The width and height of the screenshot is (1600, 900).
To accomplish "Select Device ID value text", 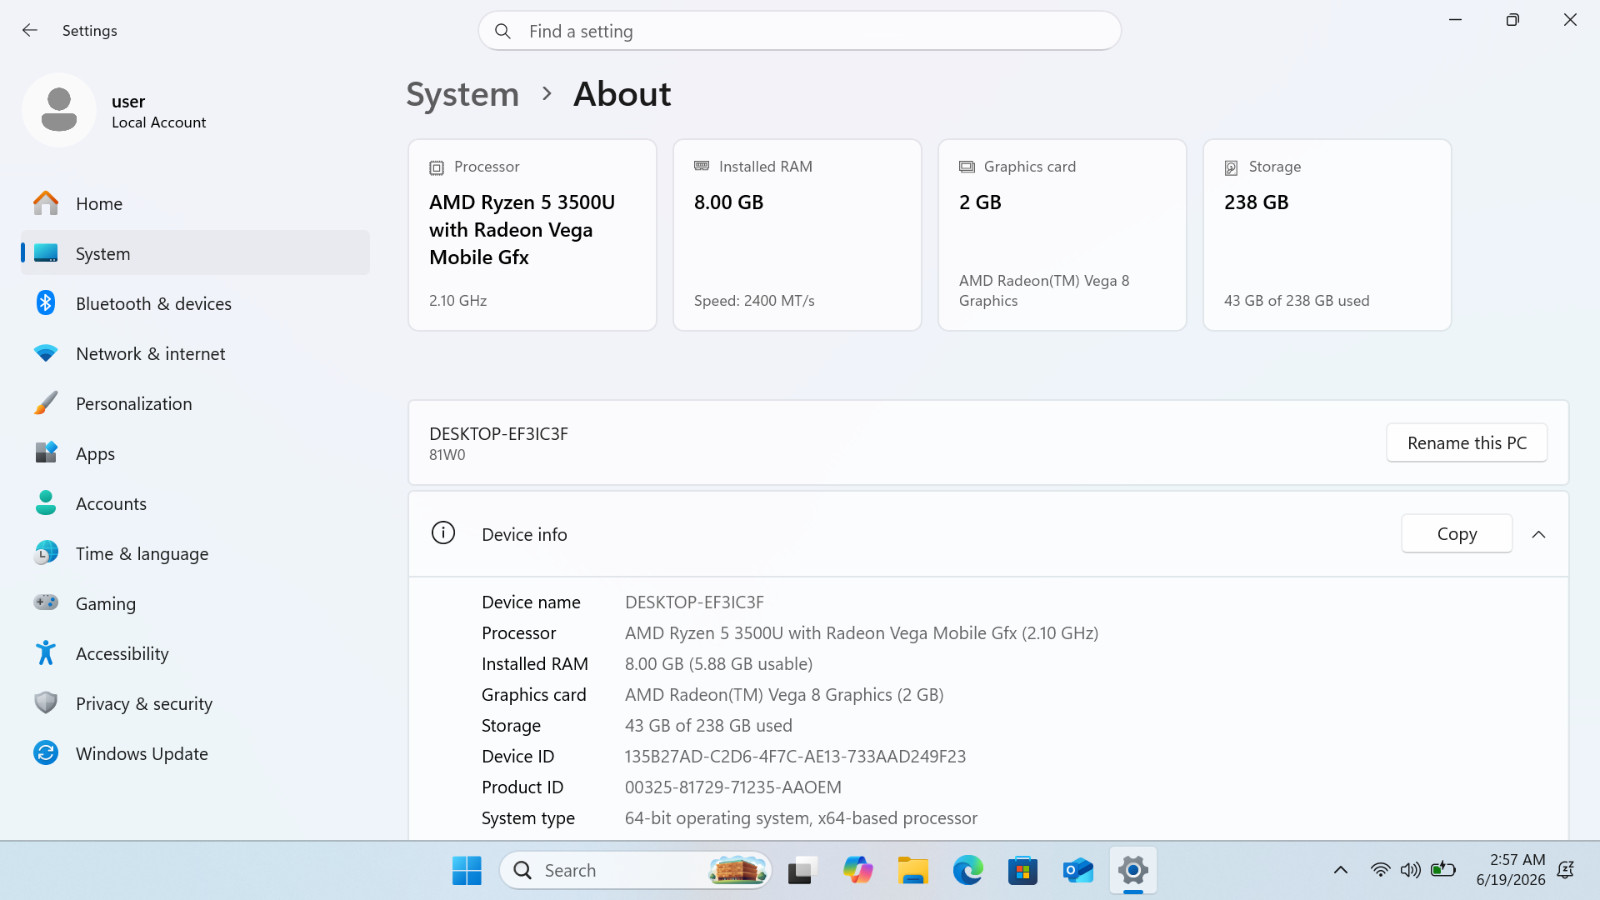I will coord(795,756).
